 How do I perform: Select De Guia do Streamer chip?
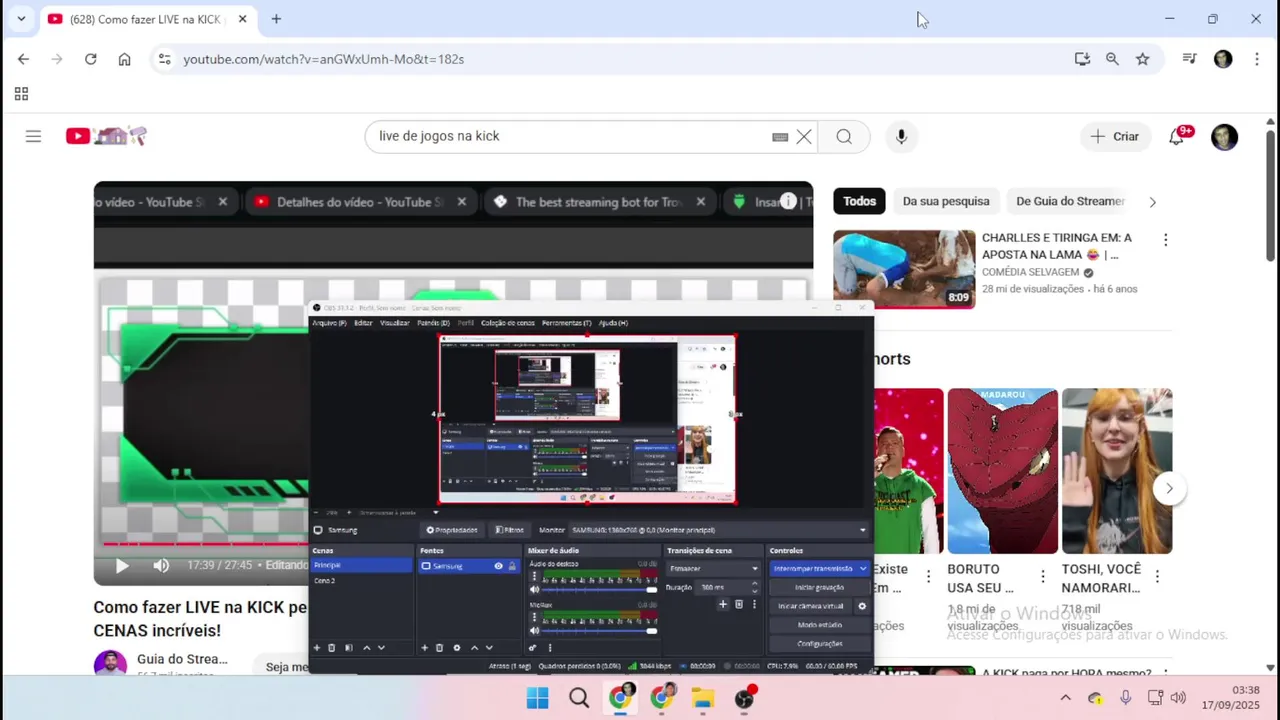pyautogui.click(x=1070, y=201)
